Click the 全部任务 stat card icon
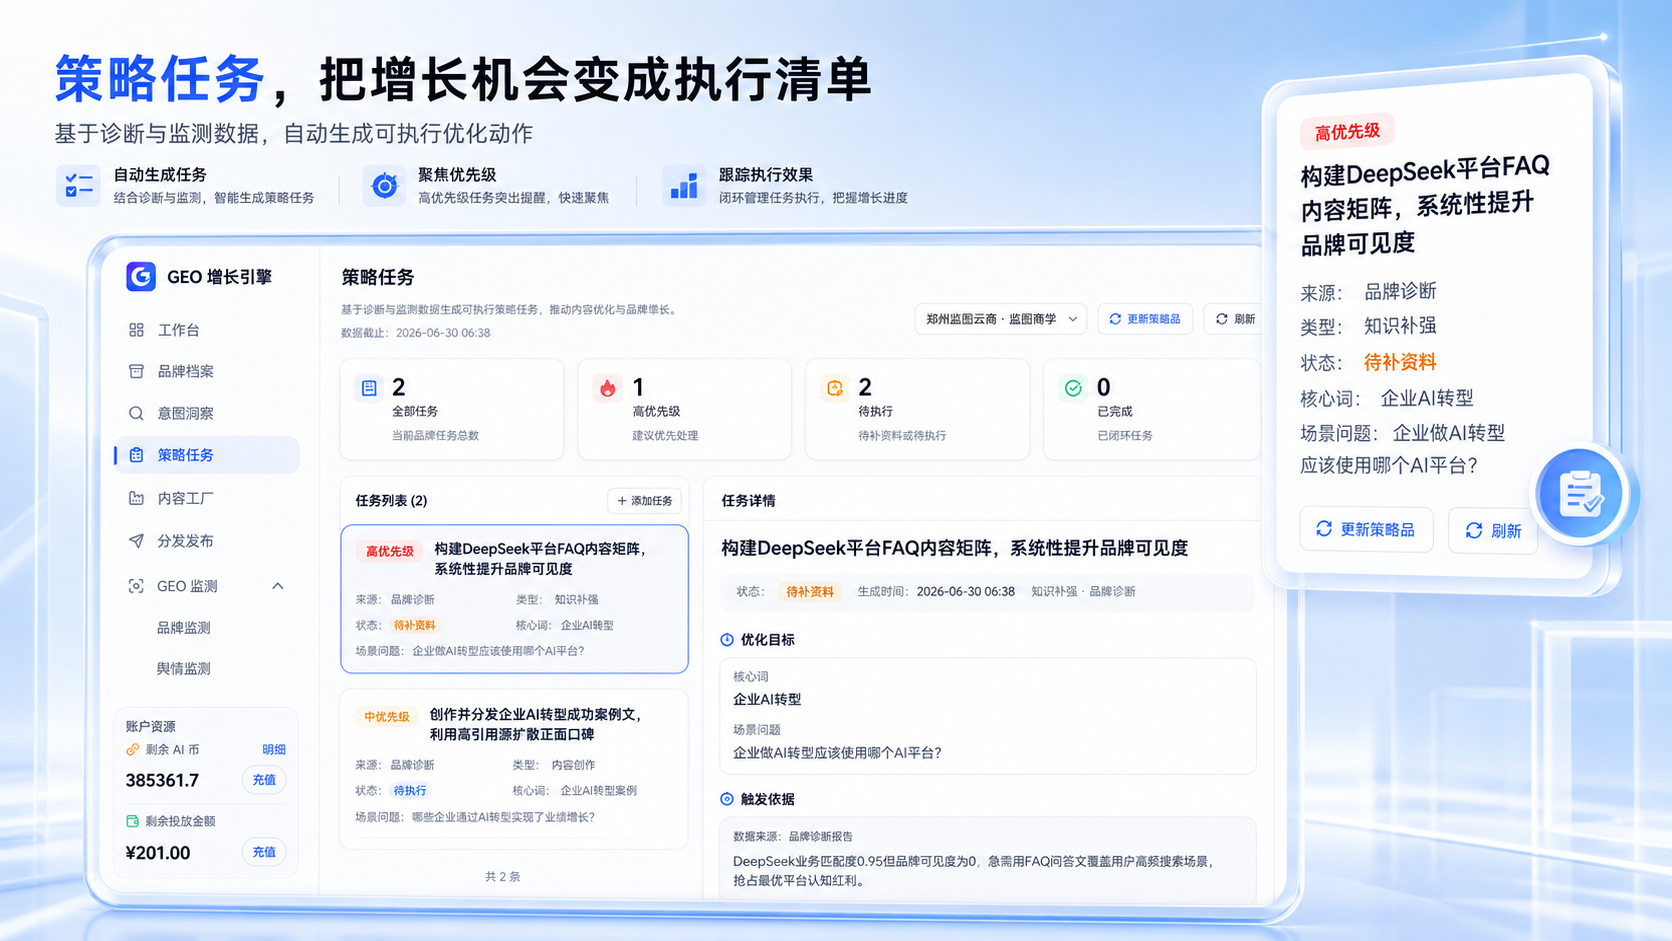This screenshot has width=1672, height=941. point(369,388)
